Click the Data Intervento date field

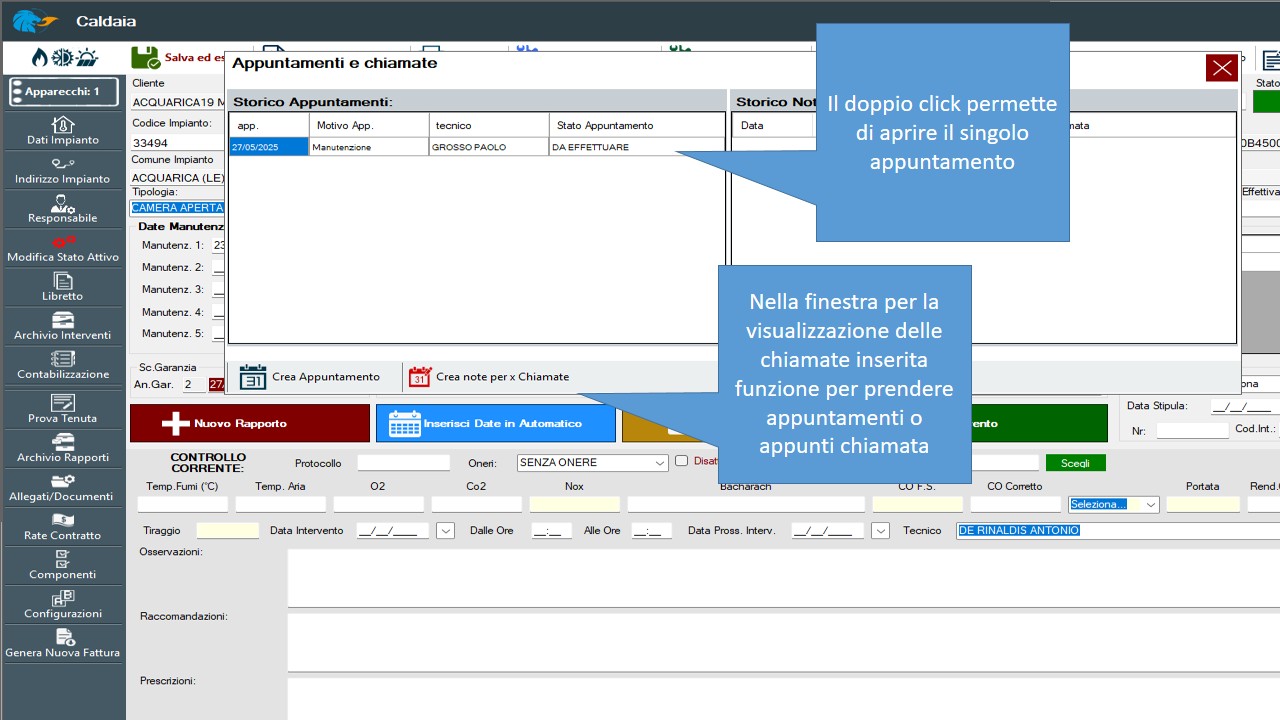coord(393,531)
